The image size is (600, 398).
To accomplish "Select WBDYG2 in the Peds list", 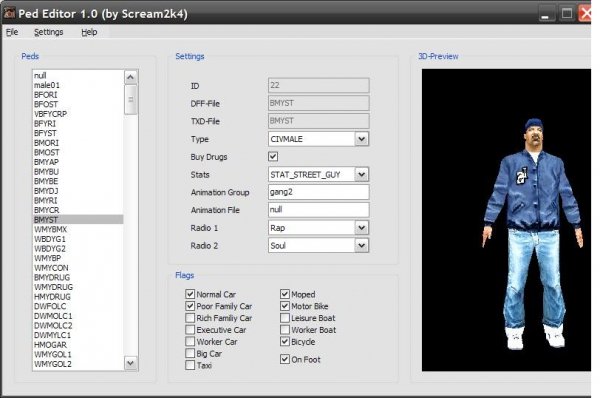I will coord(78,248).
